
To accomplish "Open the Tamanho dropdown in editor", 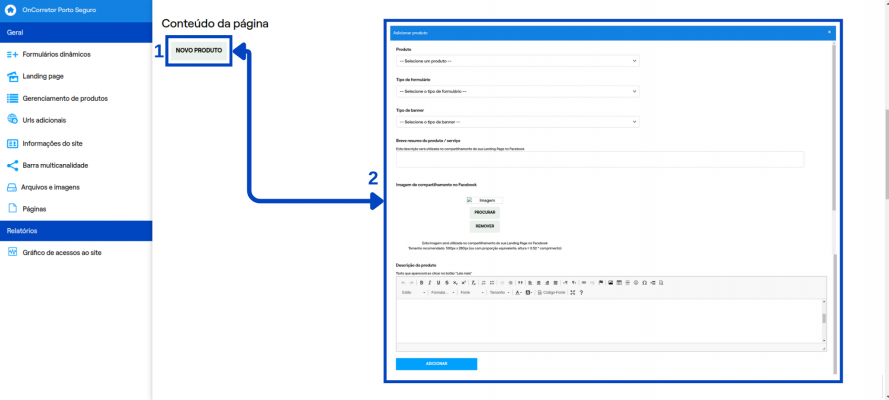I will point(499,292).
